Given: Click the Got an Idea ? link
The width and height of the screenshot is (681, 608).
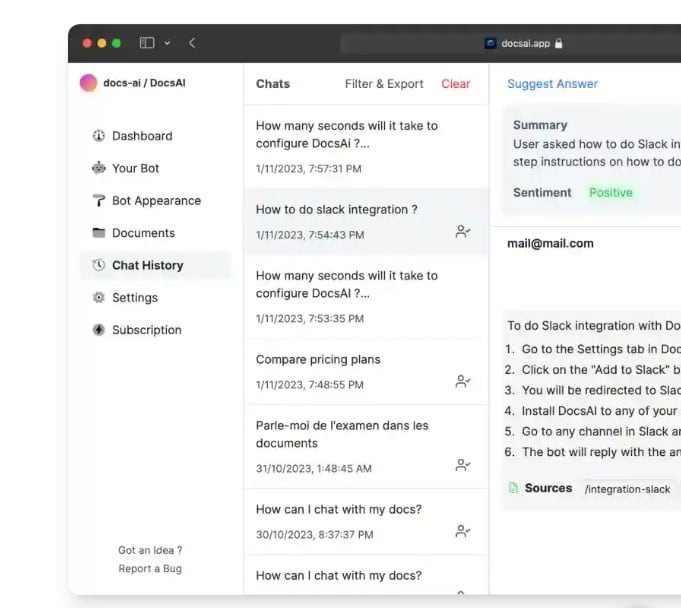Looking at the screenshot, I should (x=150, y=550).
